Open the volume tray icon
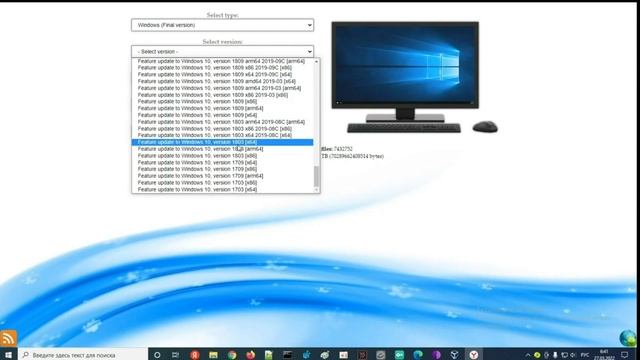Viewport: 640px width, 360px height. [x=573, y=355]
